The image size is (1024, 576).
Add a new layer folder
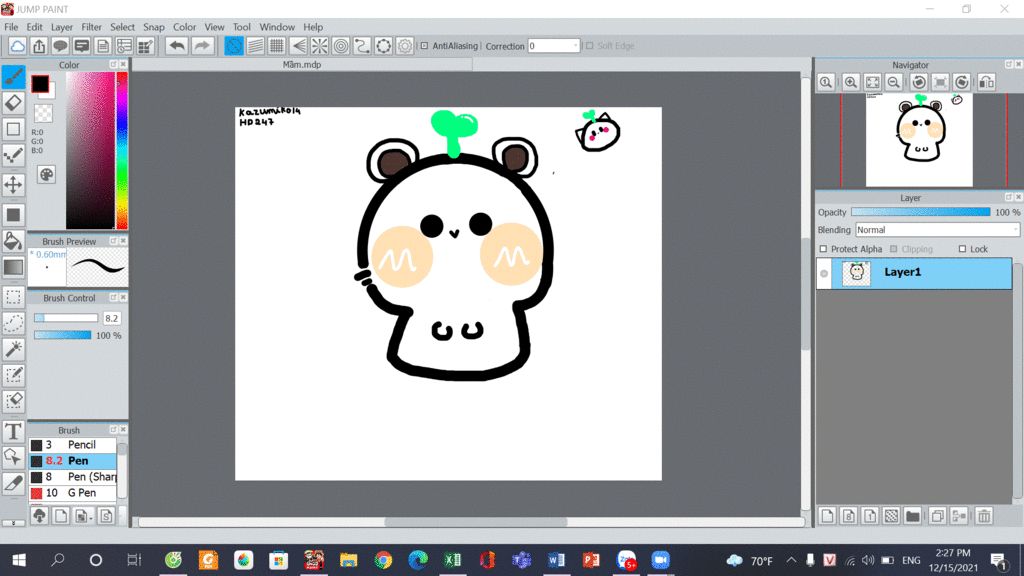point(913,516)
